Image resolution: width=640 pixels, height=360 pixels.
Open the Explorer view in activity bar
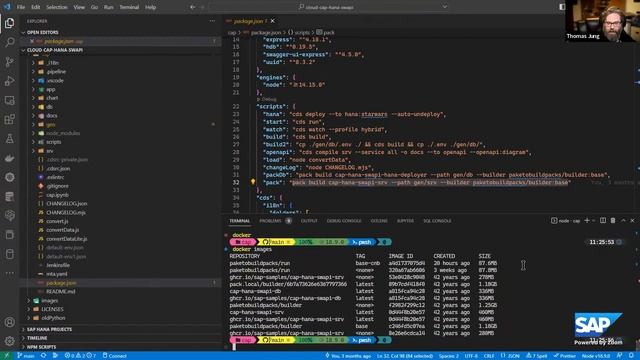(x=9, y=23)
